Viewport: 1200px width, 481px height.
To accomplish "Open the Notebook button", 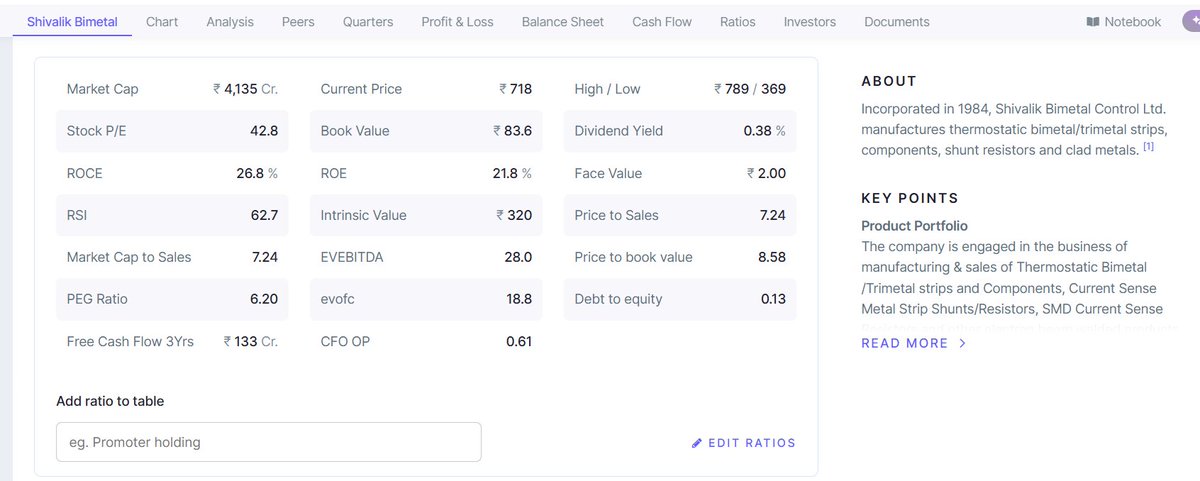I will click(1124, 22).
